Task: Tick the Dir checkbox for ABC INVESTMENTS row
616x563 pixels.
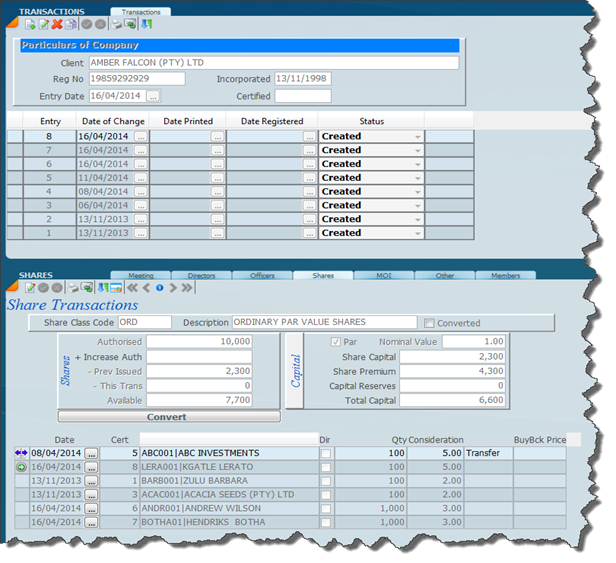Action: click(325, 453)
